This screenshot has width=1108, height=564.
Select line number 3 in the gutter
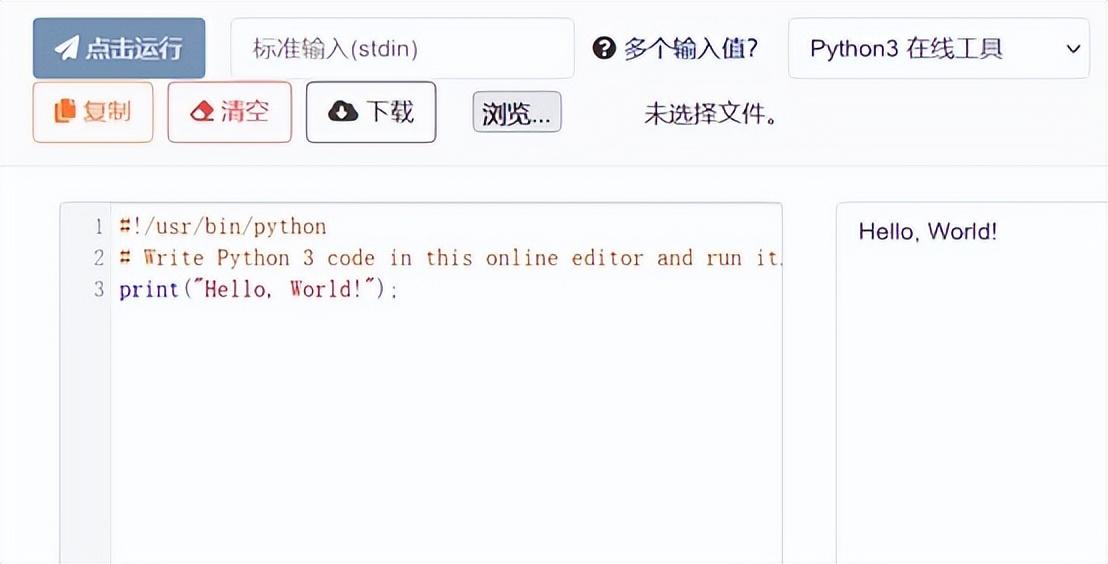[98, 290]
